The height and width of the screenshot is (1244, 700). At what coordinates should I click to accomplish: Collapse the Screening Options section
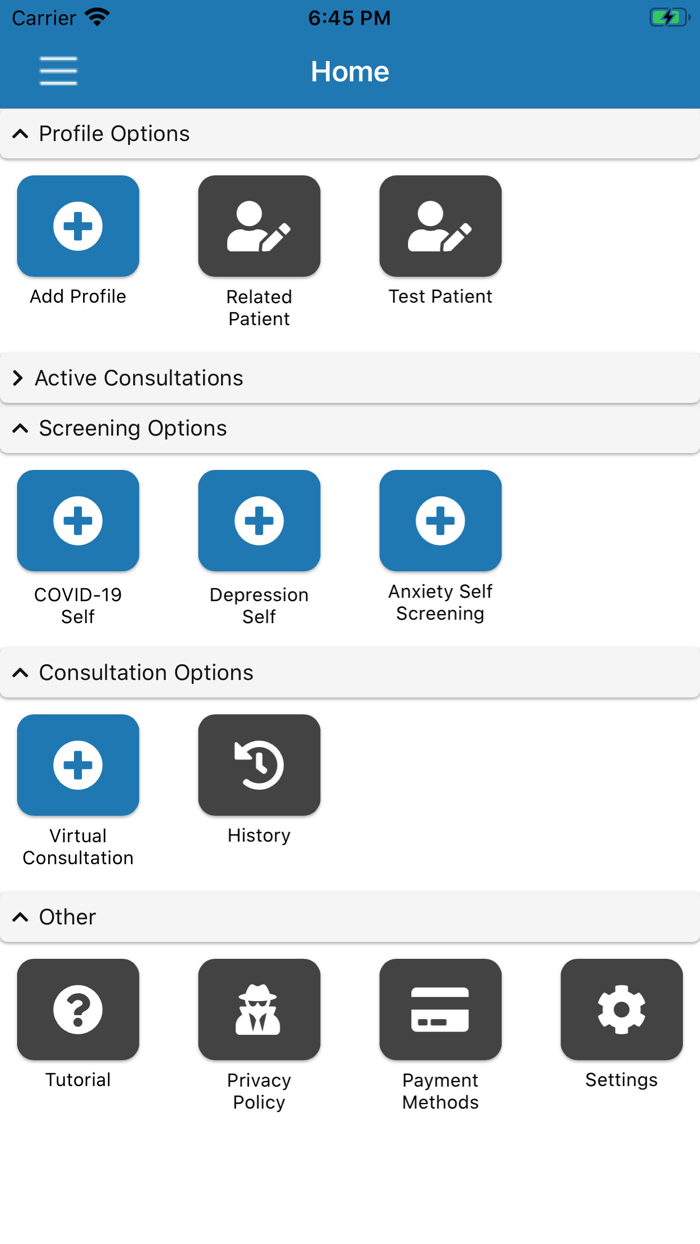pyautogui.click(x=20, y=428)
